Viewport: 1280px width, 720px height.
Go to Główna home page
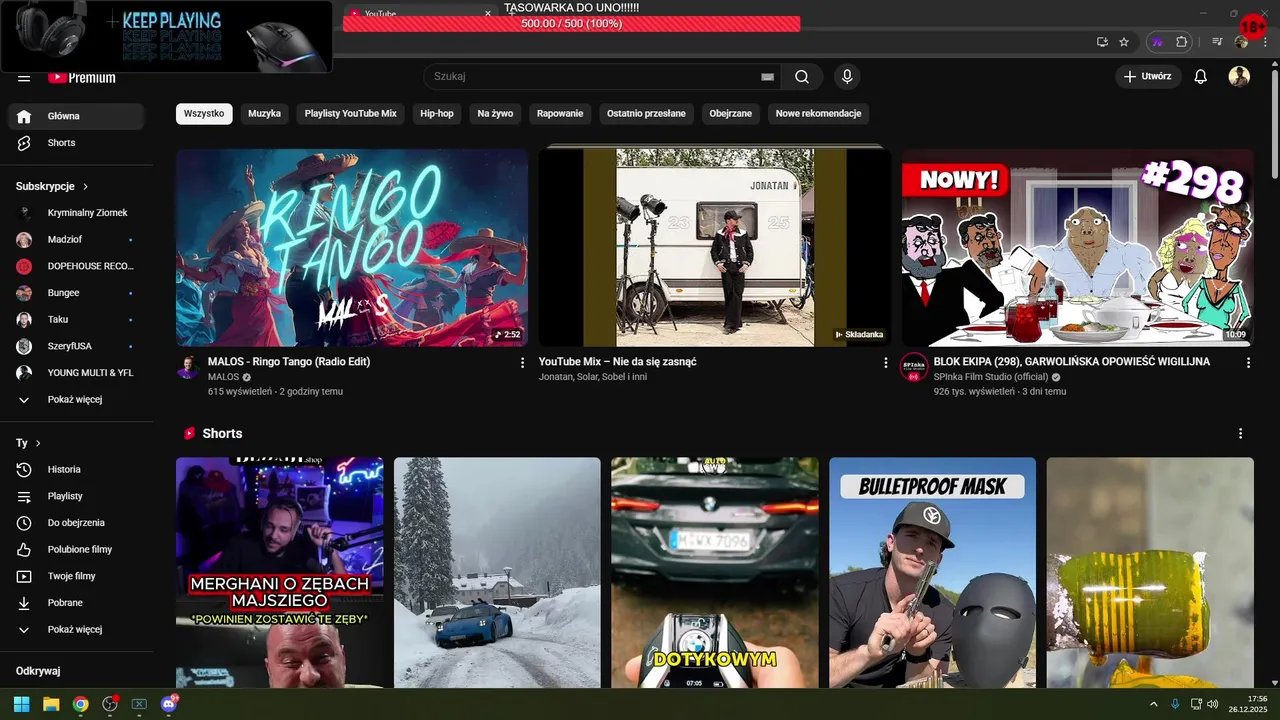(76, 116)
